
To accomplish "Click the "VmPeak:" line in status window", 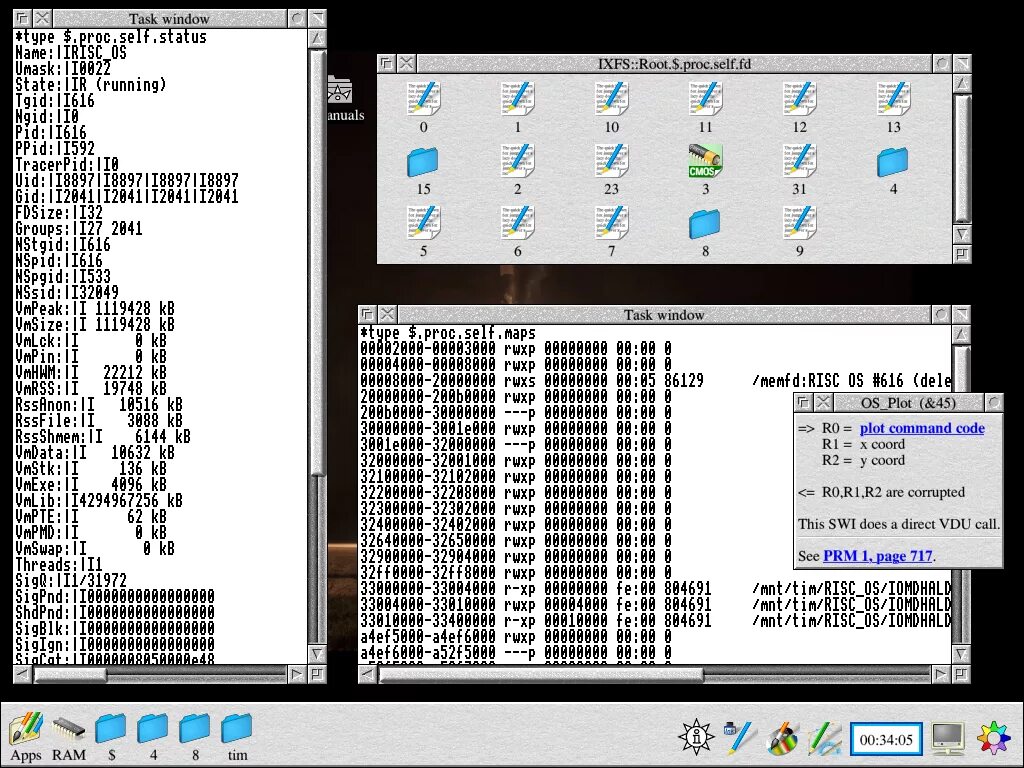I will click(x=95, y=309).
